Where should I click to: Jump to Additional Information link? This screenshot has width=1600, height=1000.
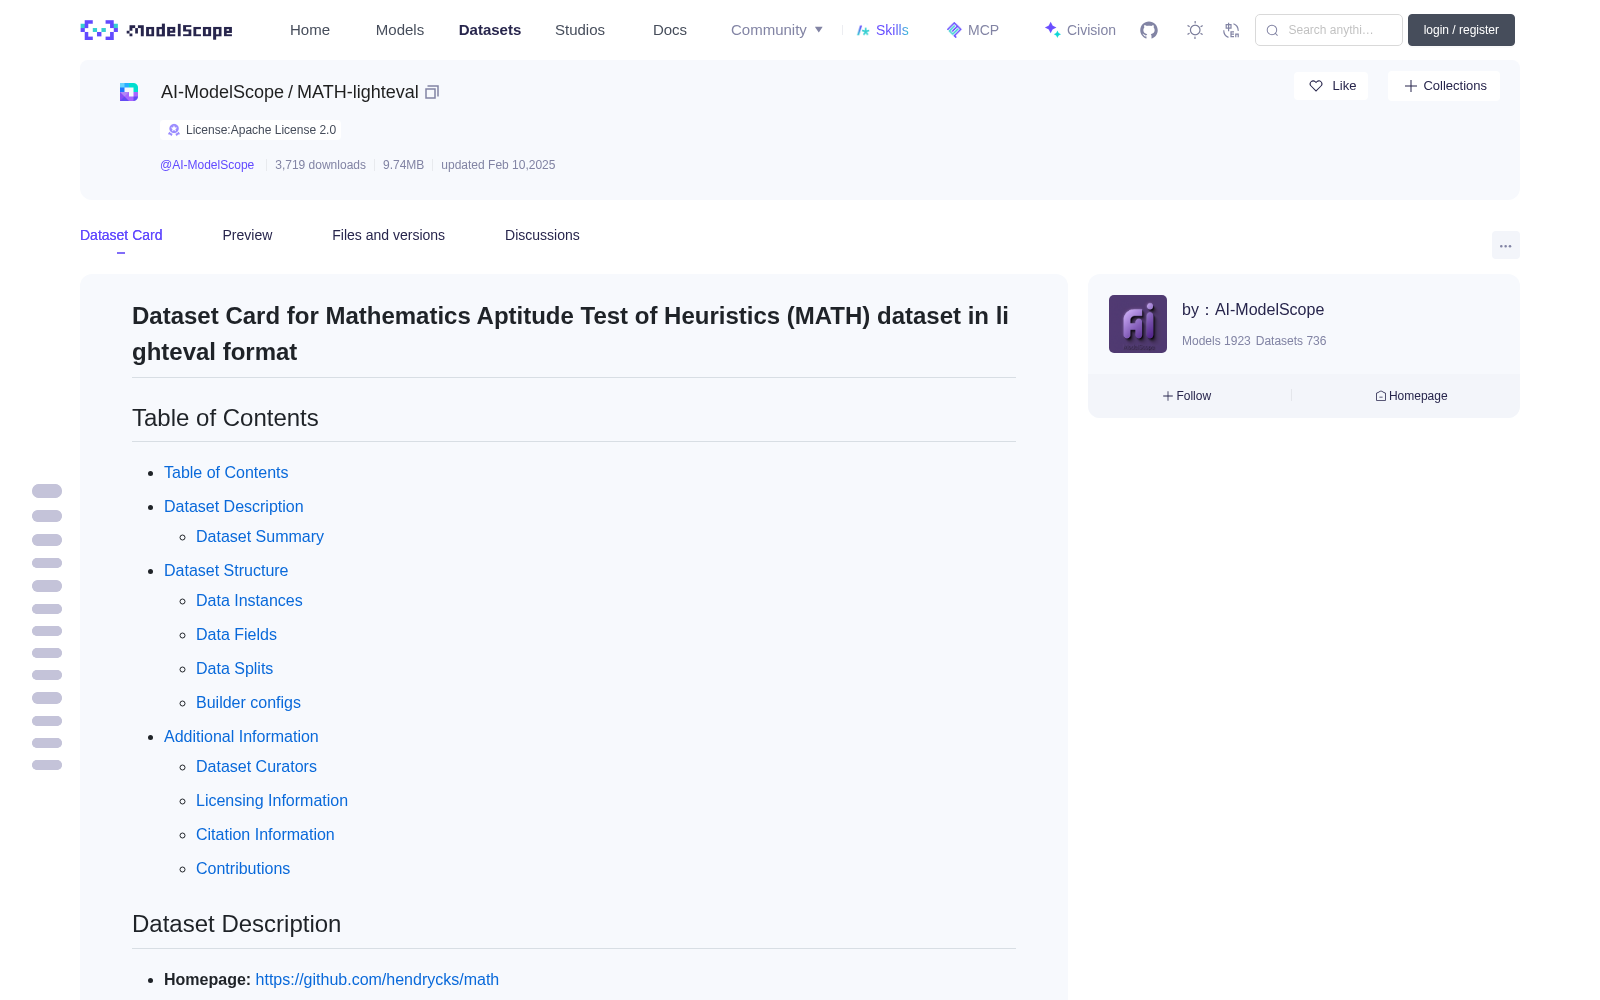pos(241,736)
